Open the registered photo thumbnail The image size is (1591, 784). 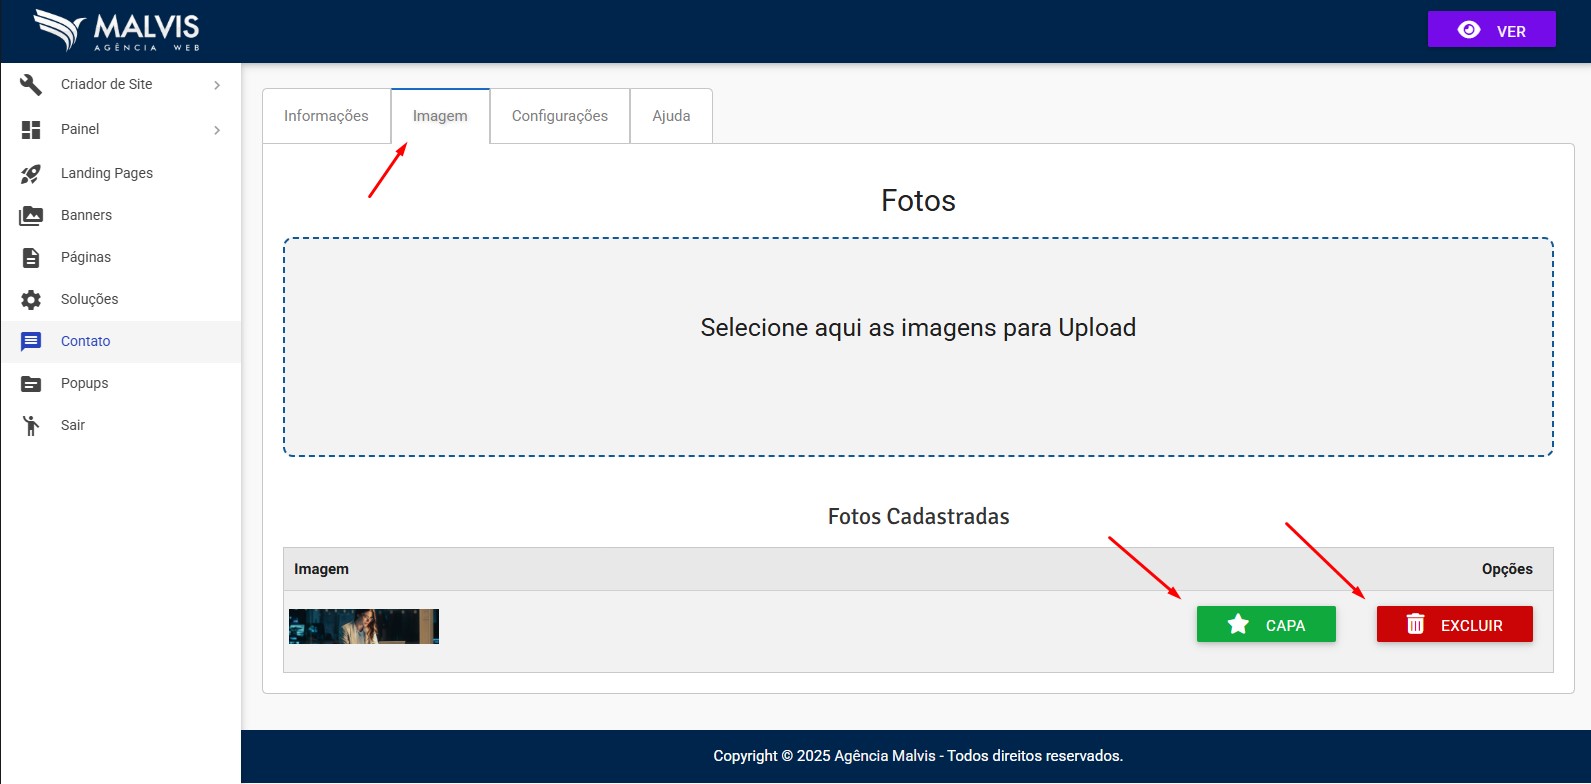coord(364,627)
